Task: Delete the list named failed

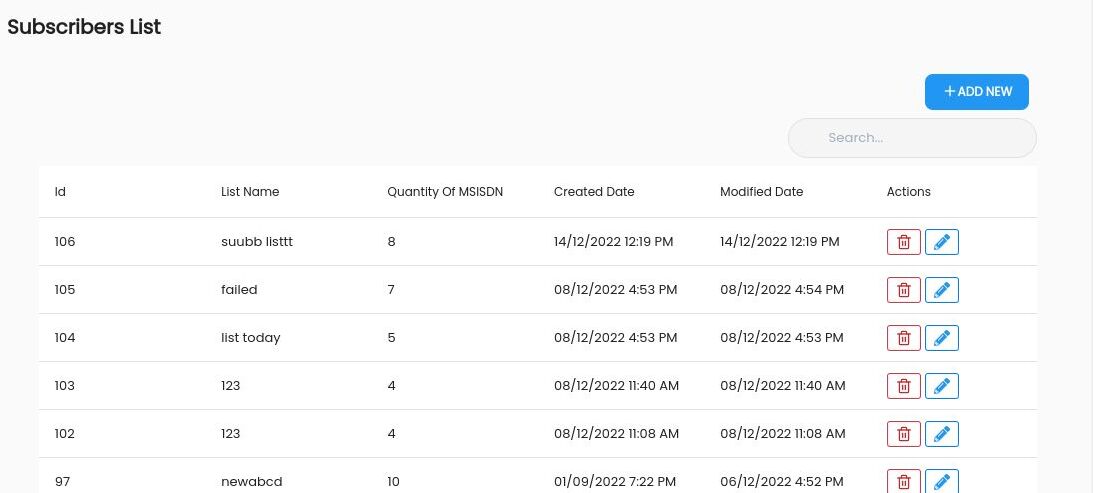Action: [x=903, y=290]
